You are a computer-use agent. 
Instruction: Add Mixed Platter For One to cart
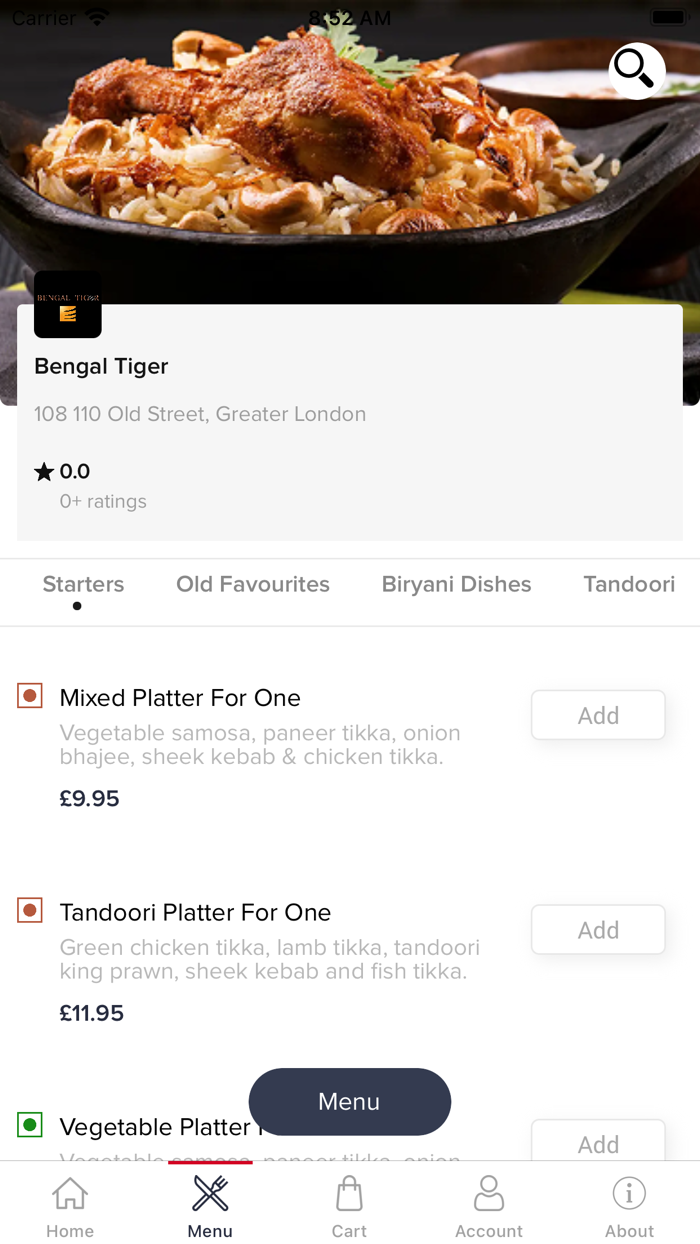point(597,714)
